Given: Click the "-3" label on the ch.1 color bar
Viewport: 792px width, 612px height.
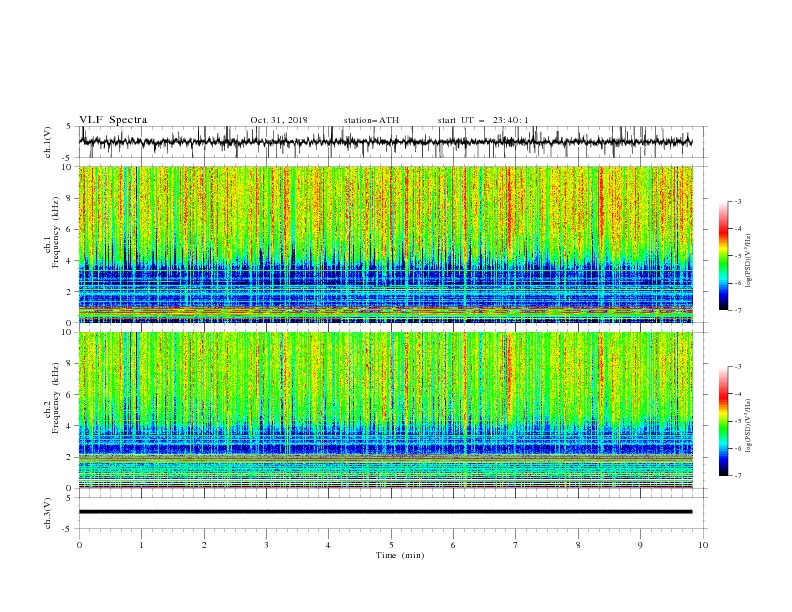Looking at the screenshot, I should tap(738, 201).
